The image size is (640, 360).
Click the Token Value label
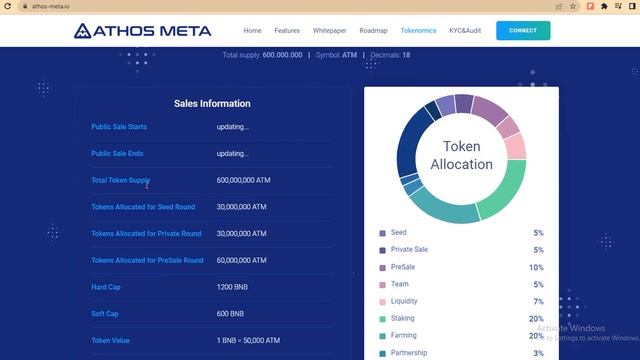click(x=110, y=340)
